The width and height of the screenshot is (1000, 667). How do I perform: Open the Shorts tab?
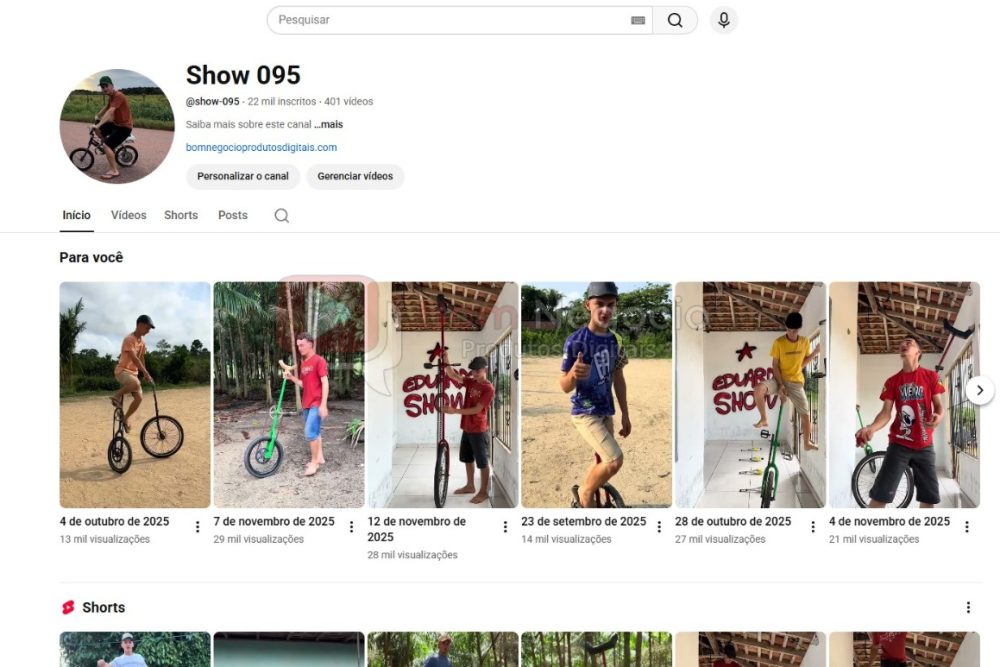pyautogui.click(x=181, y=215)
